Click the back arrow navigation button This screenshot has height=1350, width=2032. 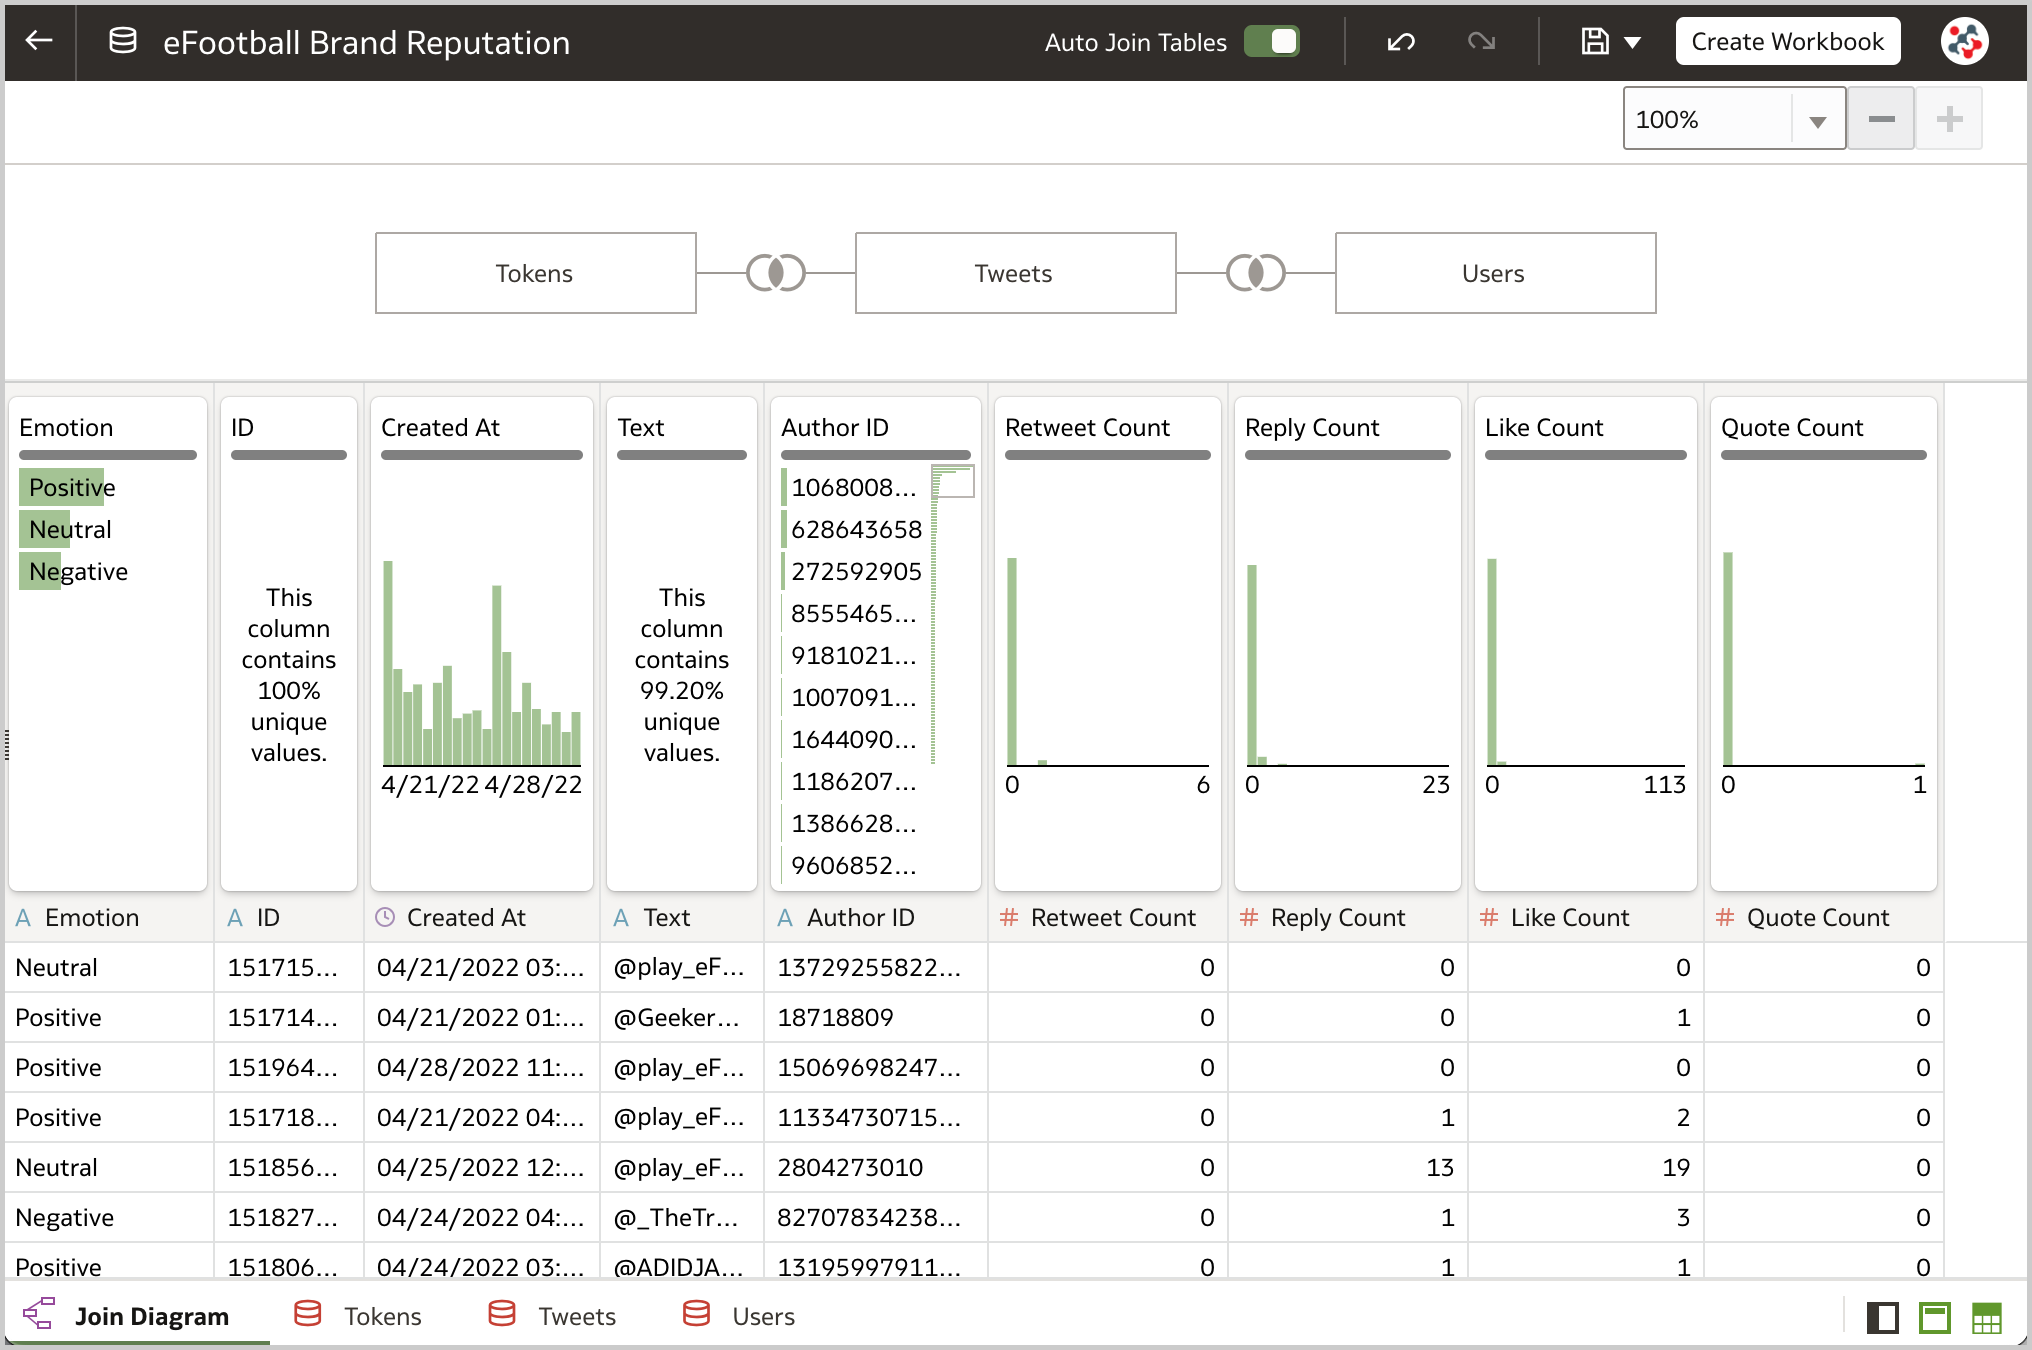[42, 41]
